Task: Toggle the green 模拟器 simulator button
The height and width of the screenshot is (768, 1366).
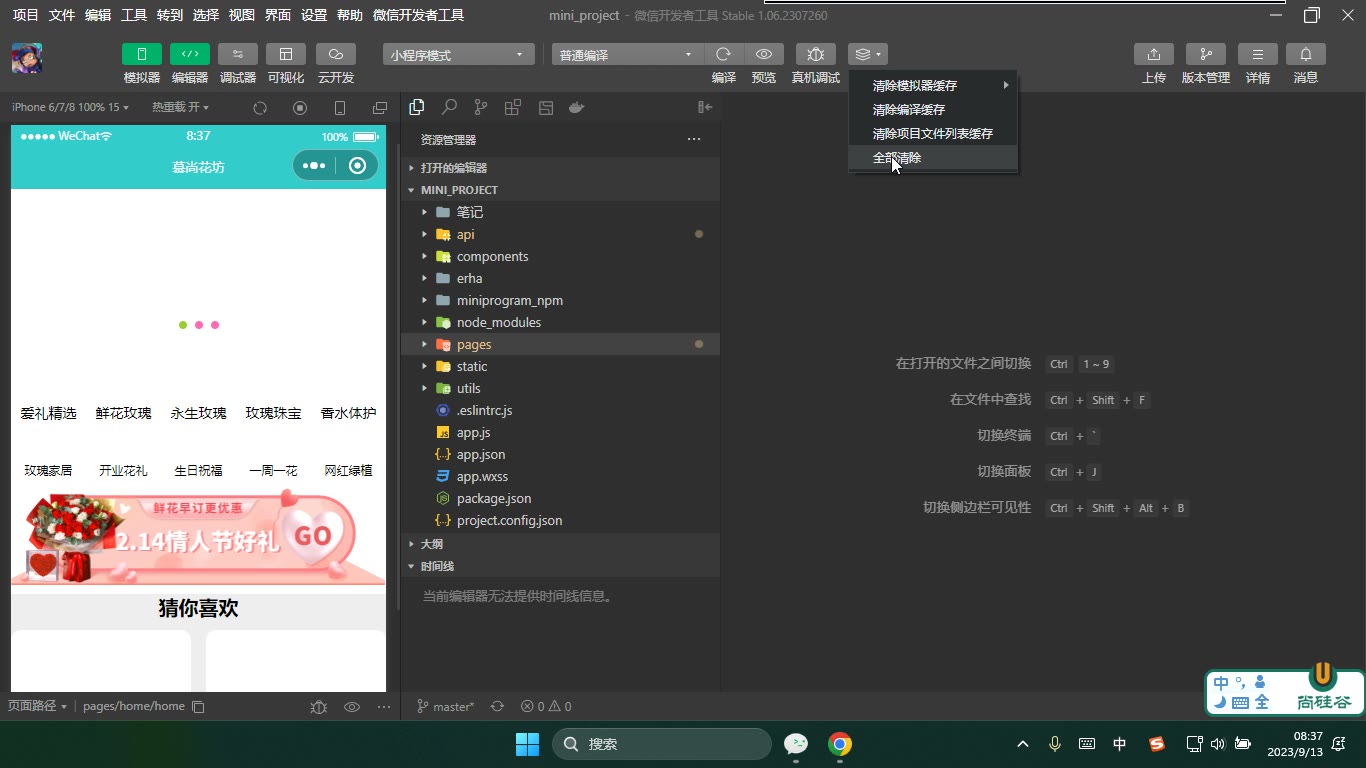Action: pos(141,54)
